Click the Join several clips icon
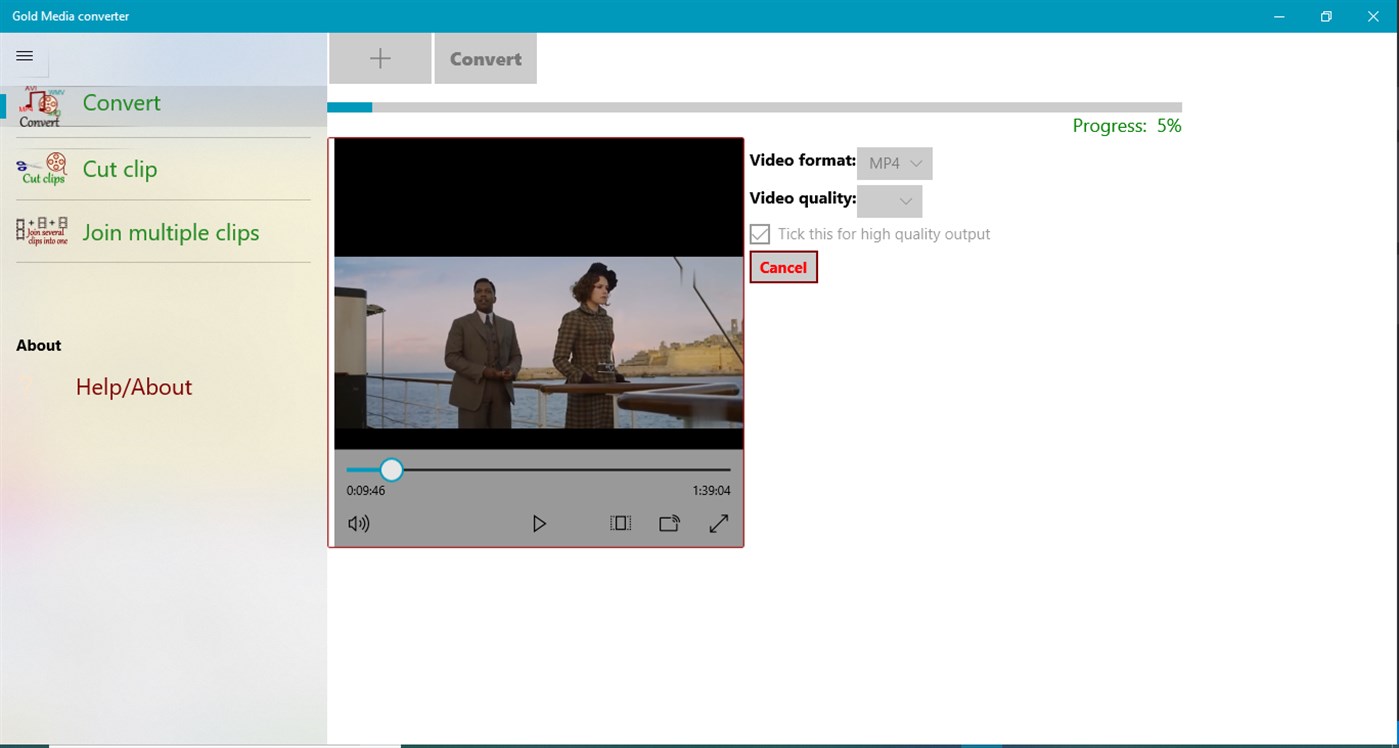 tap(40, 231)
